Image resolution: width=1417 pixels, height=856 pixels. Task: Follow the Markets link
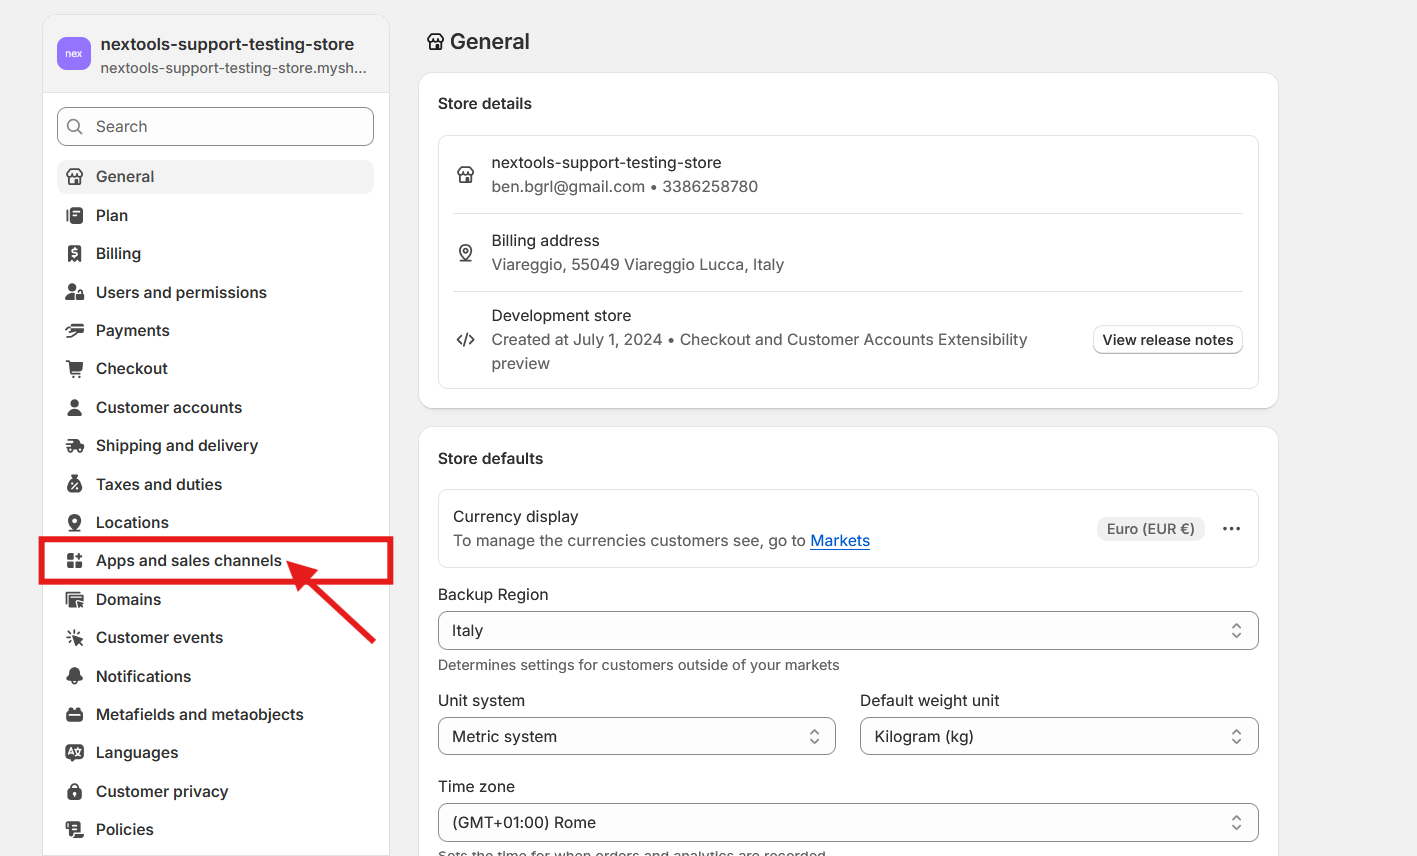coord(839,541)
